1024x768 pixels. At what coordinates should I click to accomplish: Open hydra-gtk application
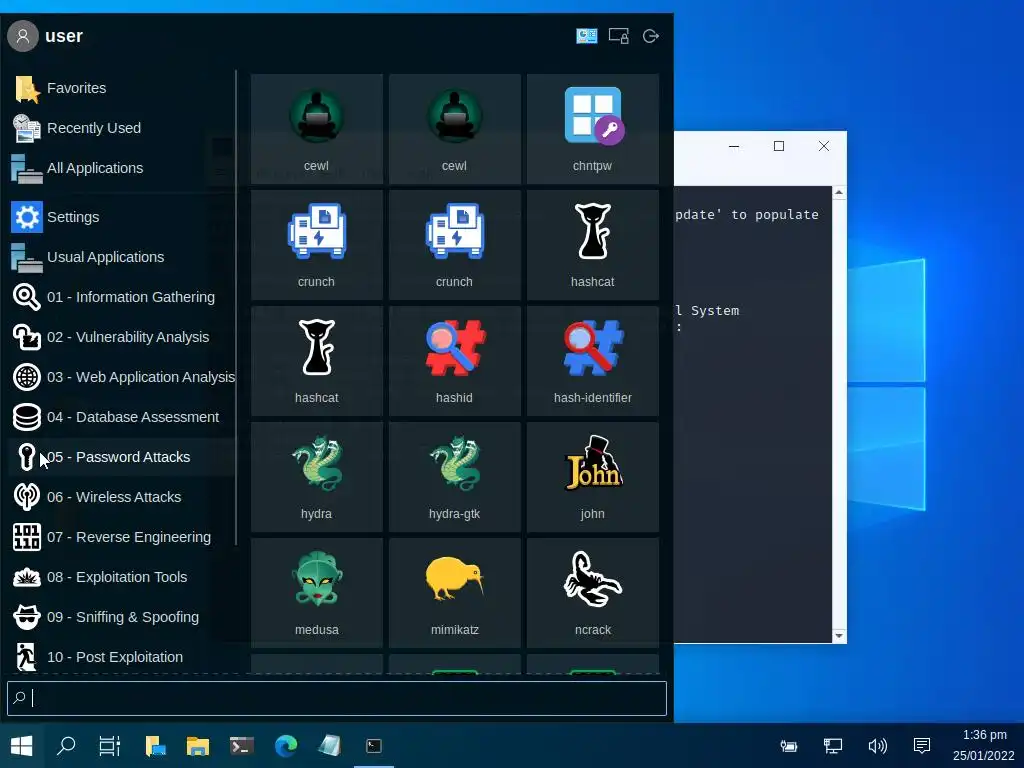pyautogui.click(x=455, y=477)
